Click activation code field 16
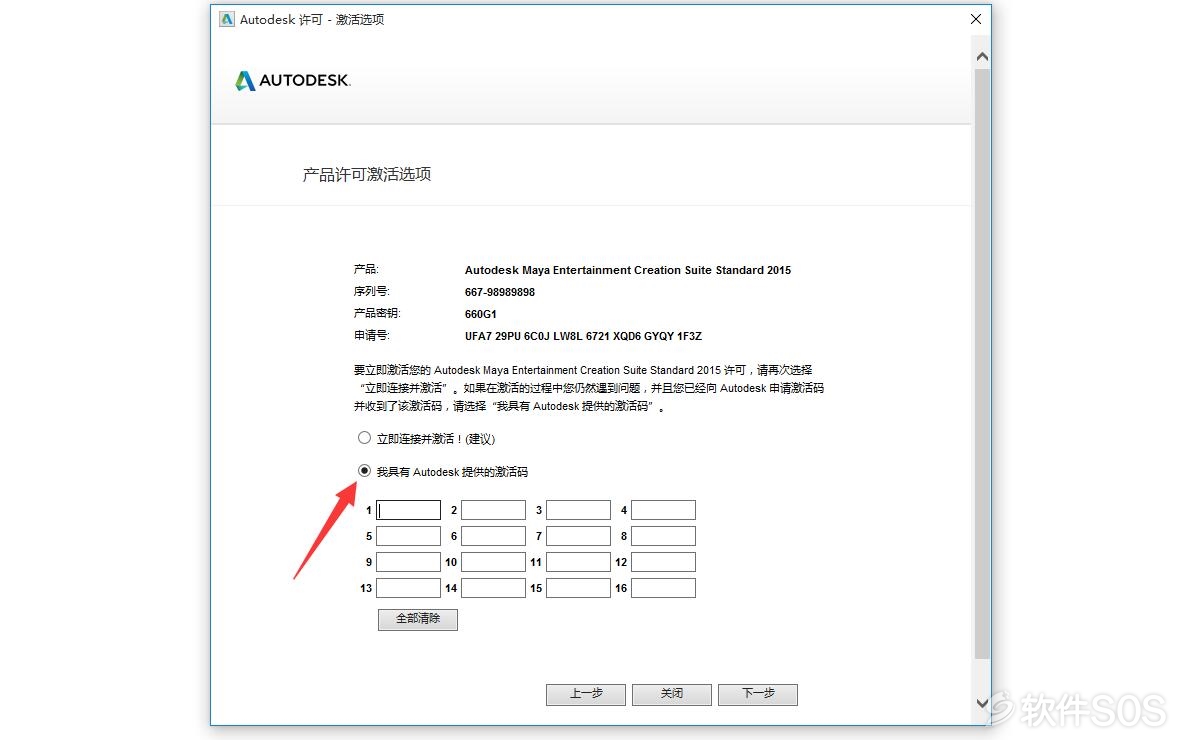 (663, 588)
